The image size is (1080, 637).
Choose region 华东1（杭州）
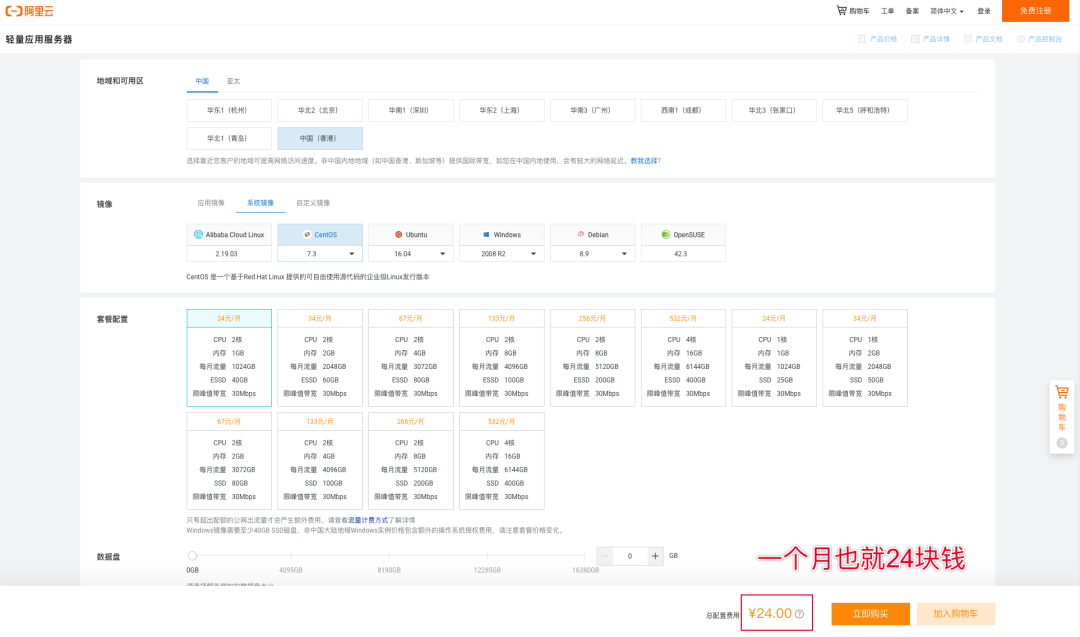(x=229, y=110)
